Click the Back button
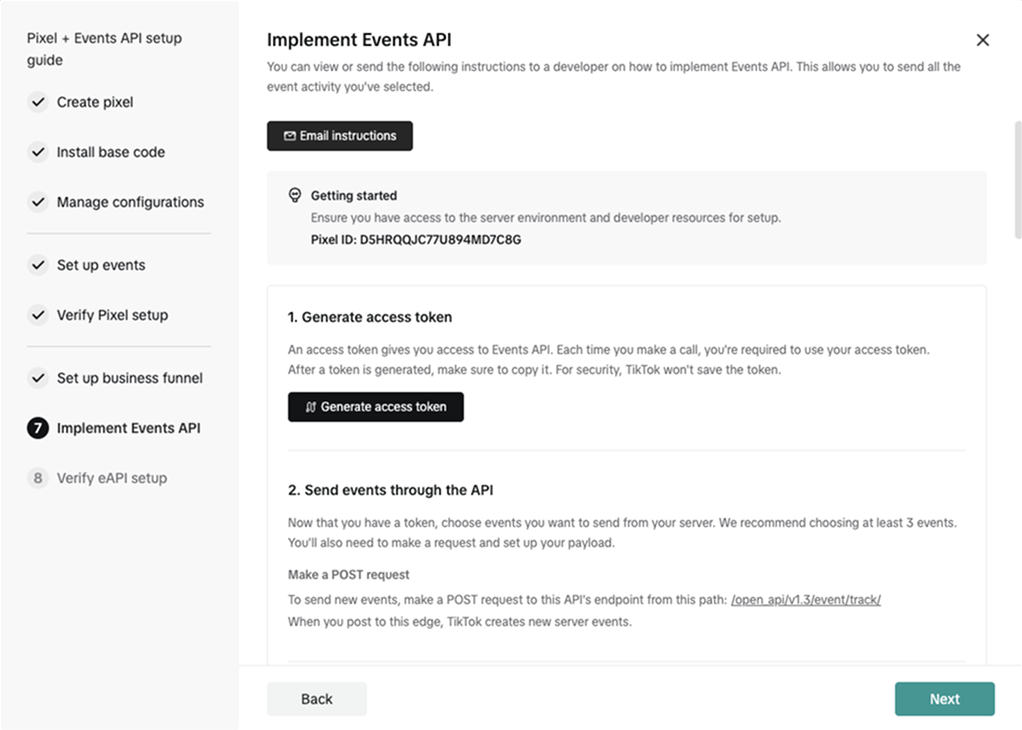 [x=317, y=699]
